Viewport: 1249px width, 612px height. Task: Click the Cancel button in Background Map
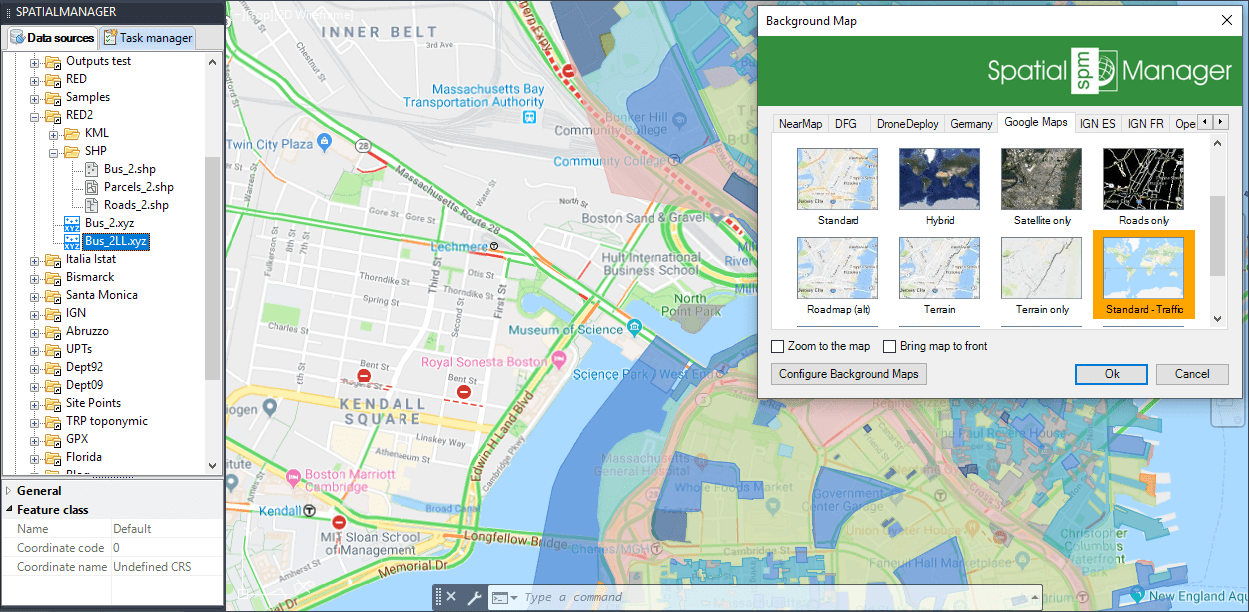coord(1192,374)
